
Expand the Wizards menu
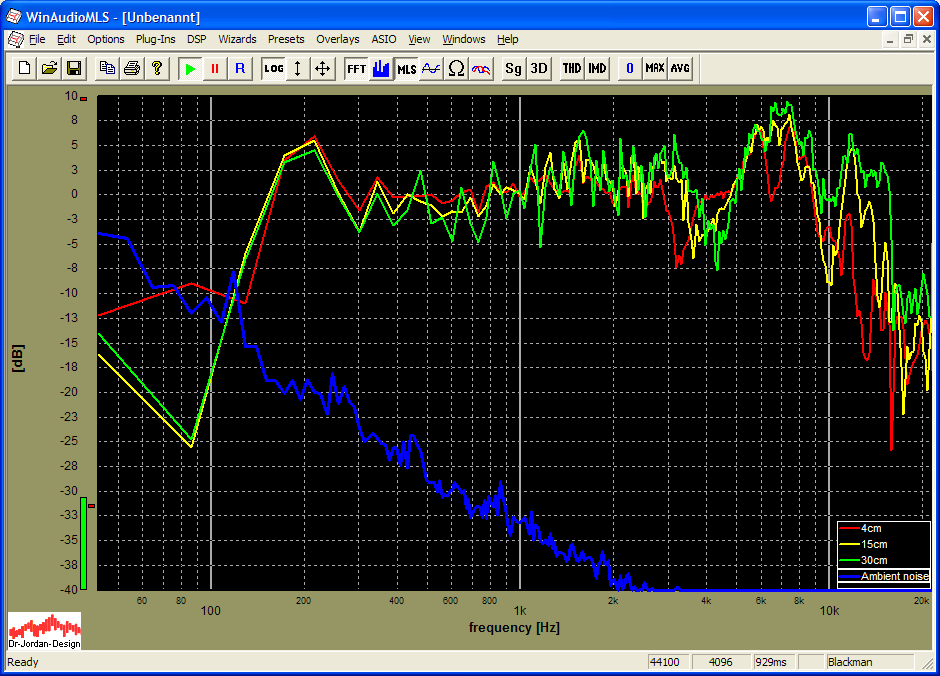point(237,39)
